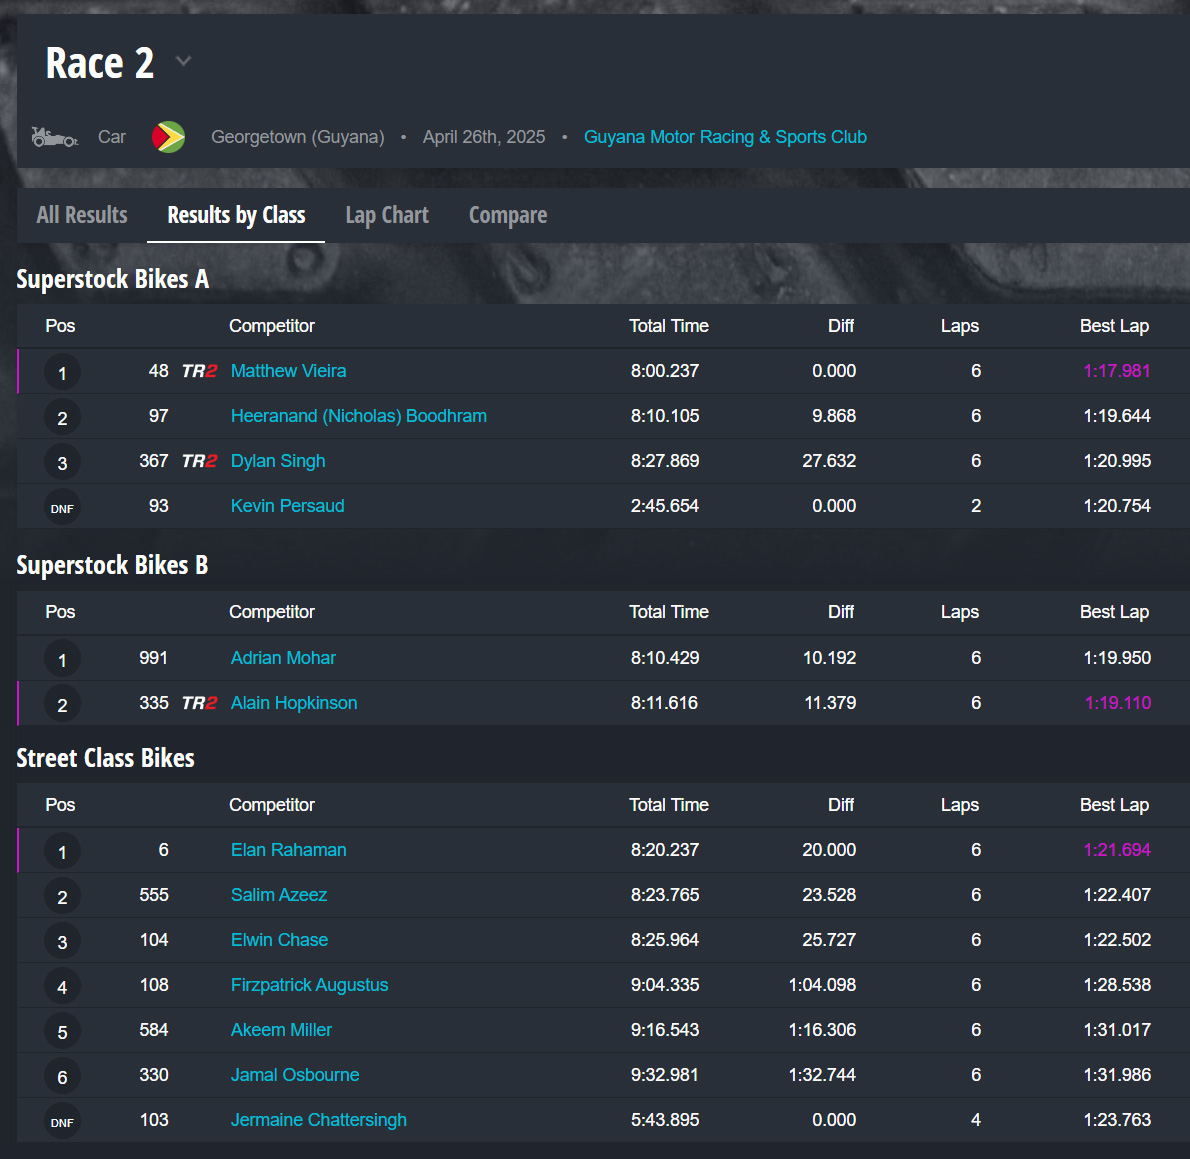
Task: Go to the Compare tab
Action: (507, 215)
